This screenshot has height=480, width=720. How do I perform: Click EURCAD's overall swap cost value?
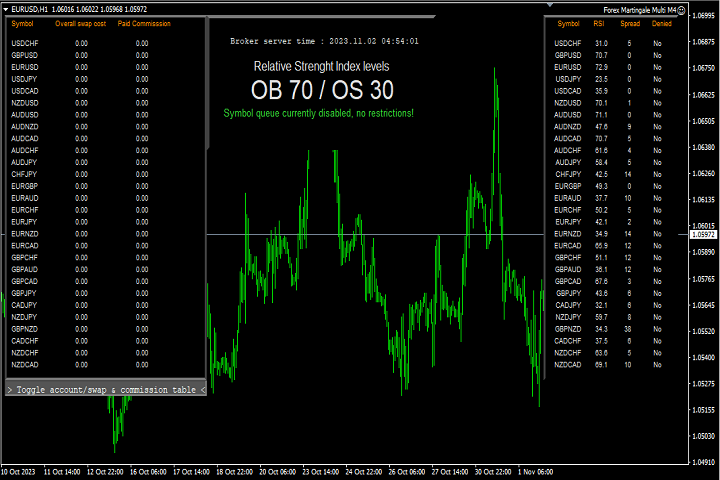(81, 246)
